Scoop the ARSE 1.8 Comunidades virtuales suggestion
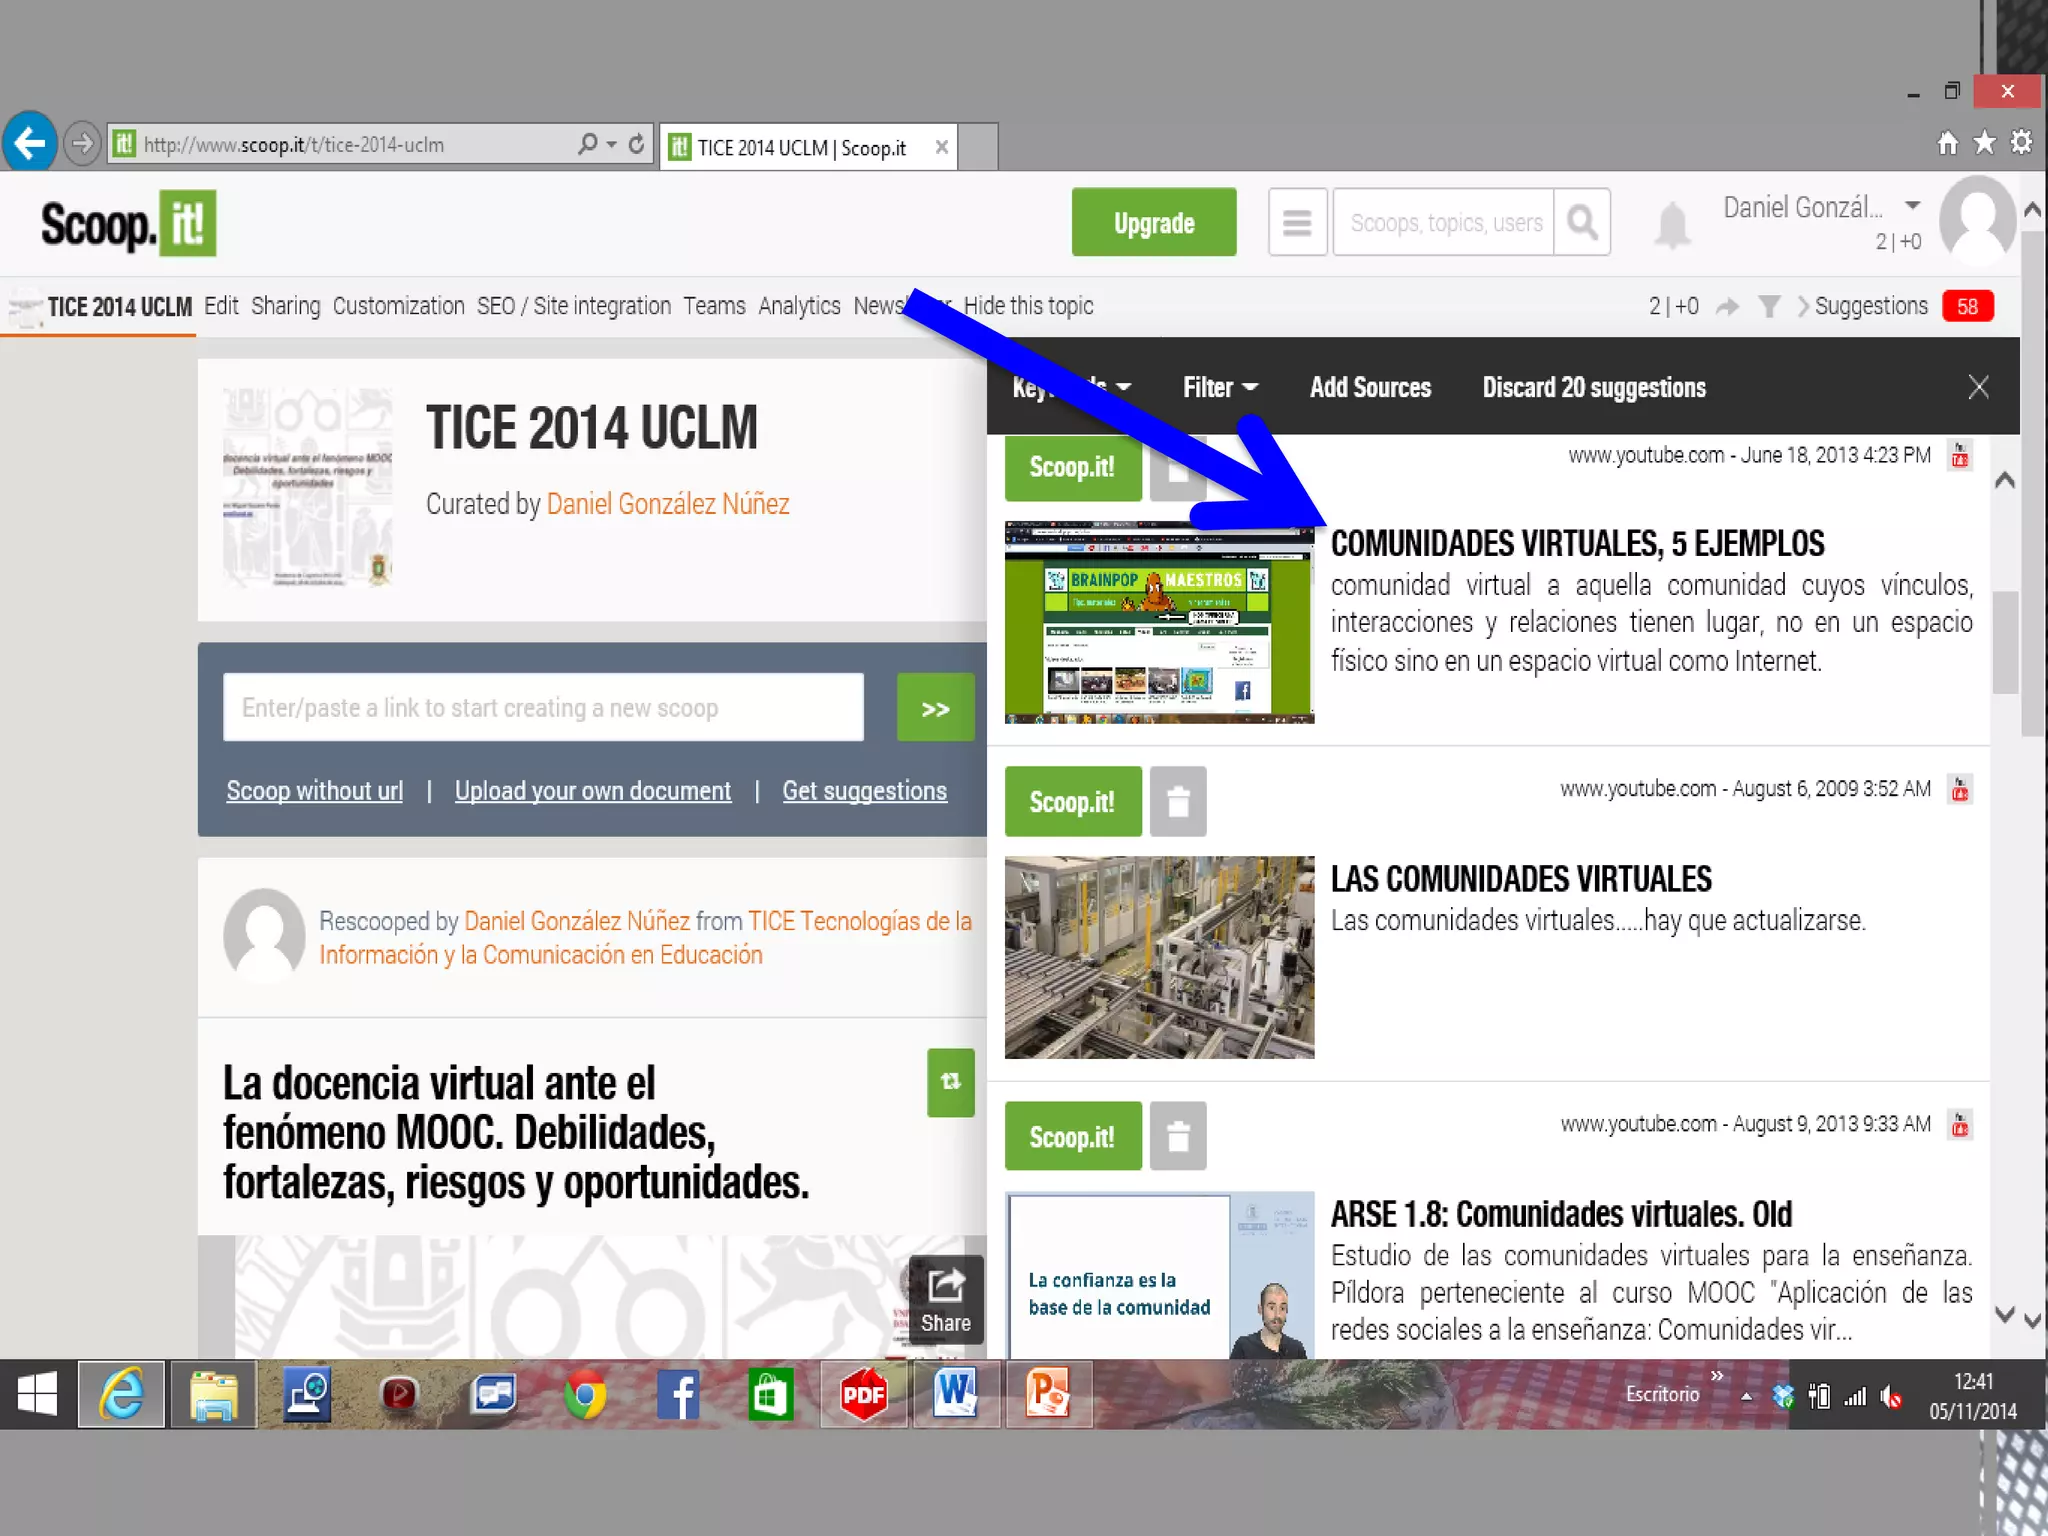Image resolution: width=2048 pixels, height=1536 pixels. coord(1072,1136)
